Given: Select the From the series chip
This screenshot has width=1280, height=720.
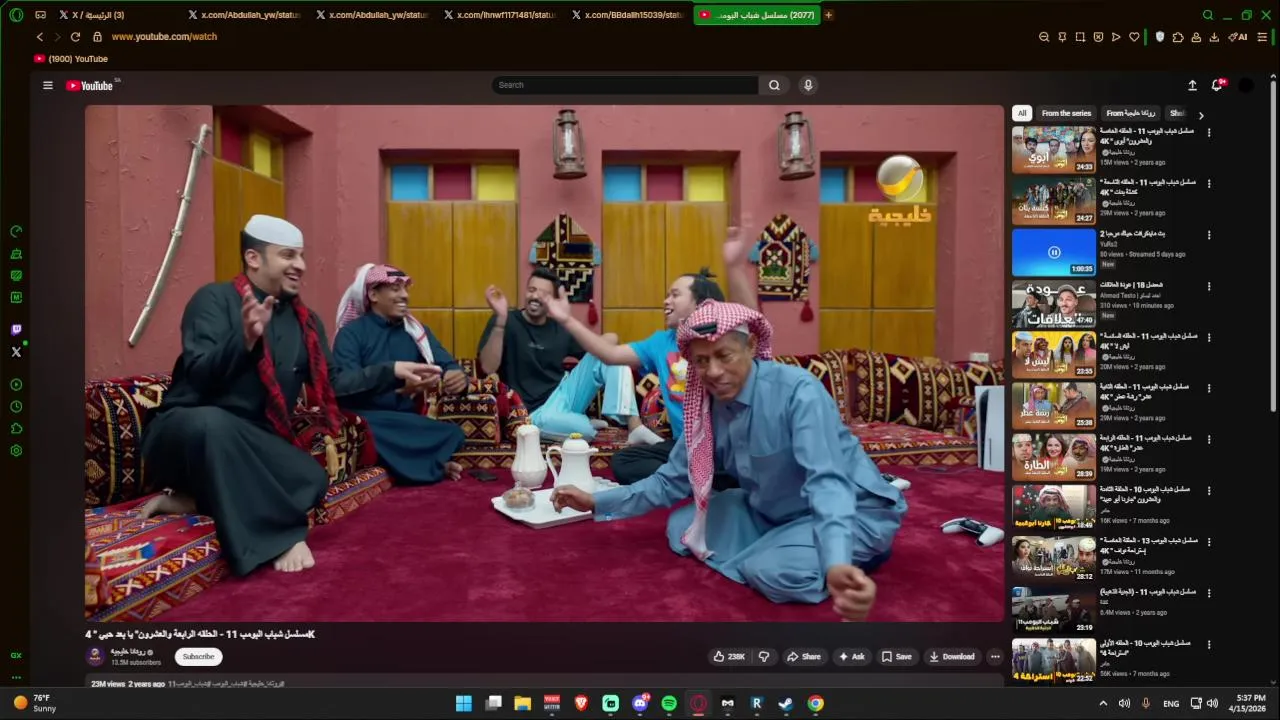Looking at the screenshot, I should (x=1066, y=113).
